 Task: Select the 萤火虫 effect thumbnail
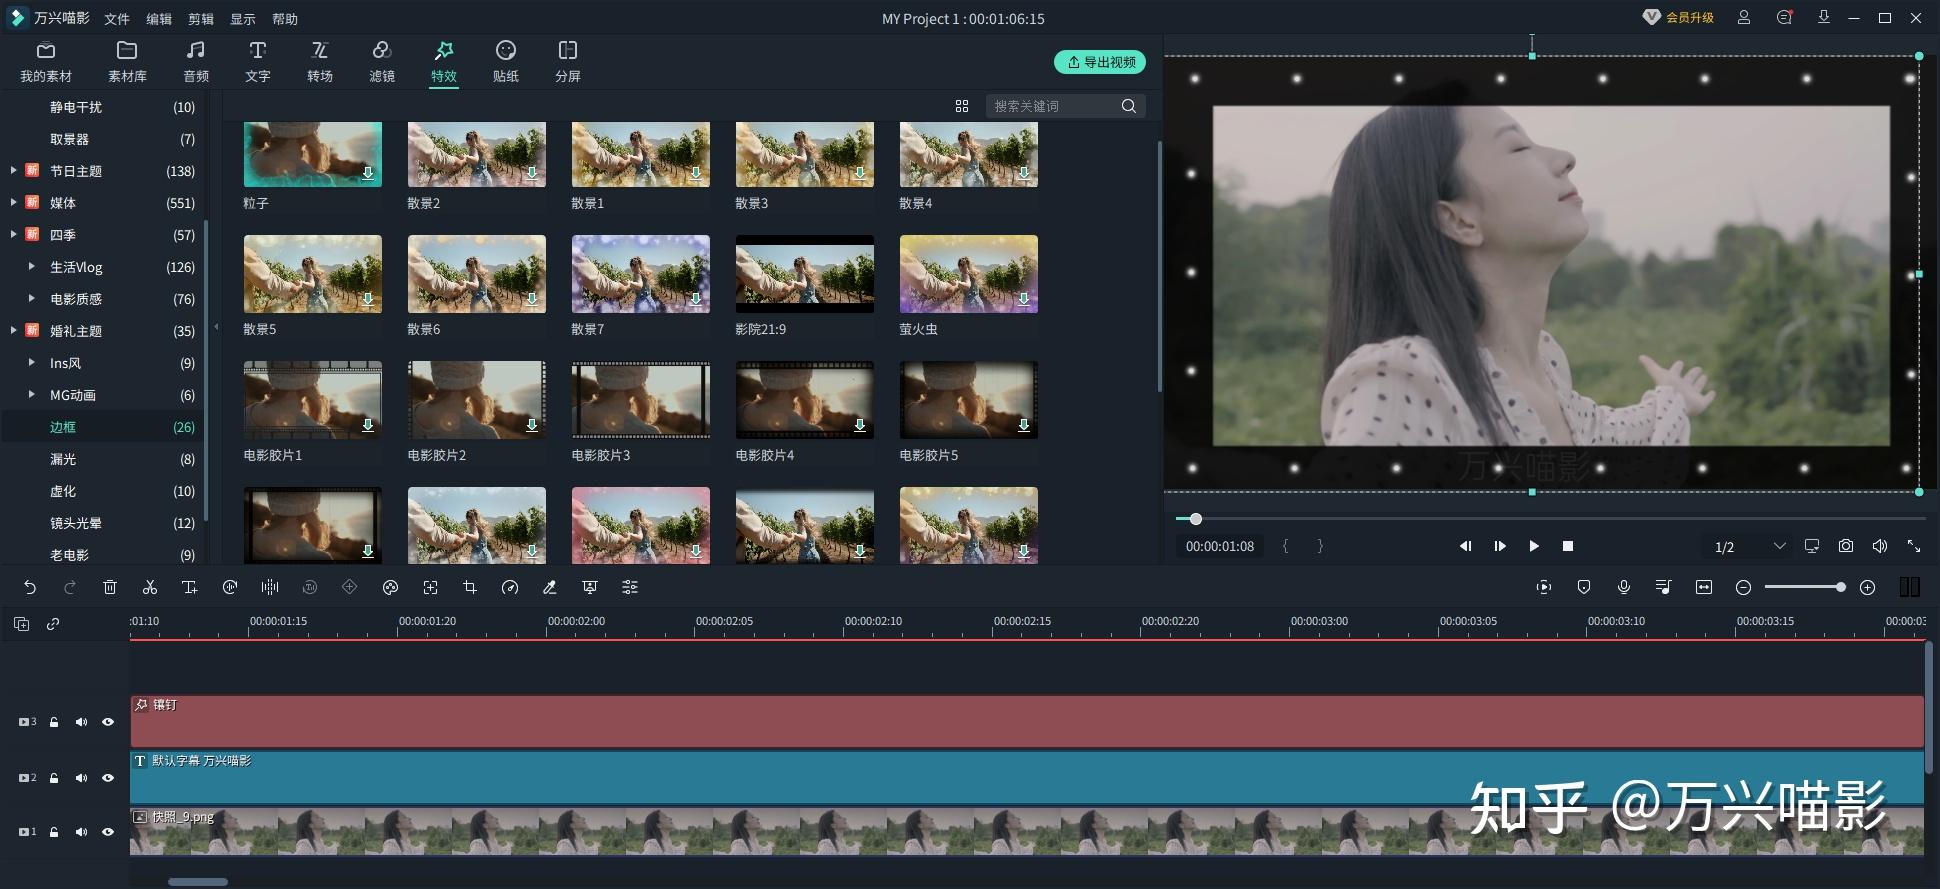(x=968, y=274)
